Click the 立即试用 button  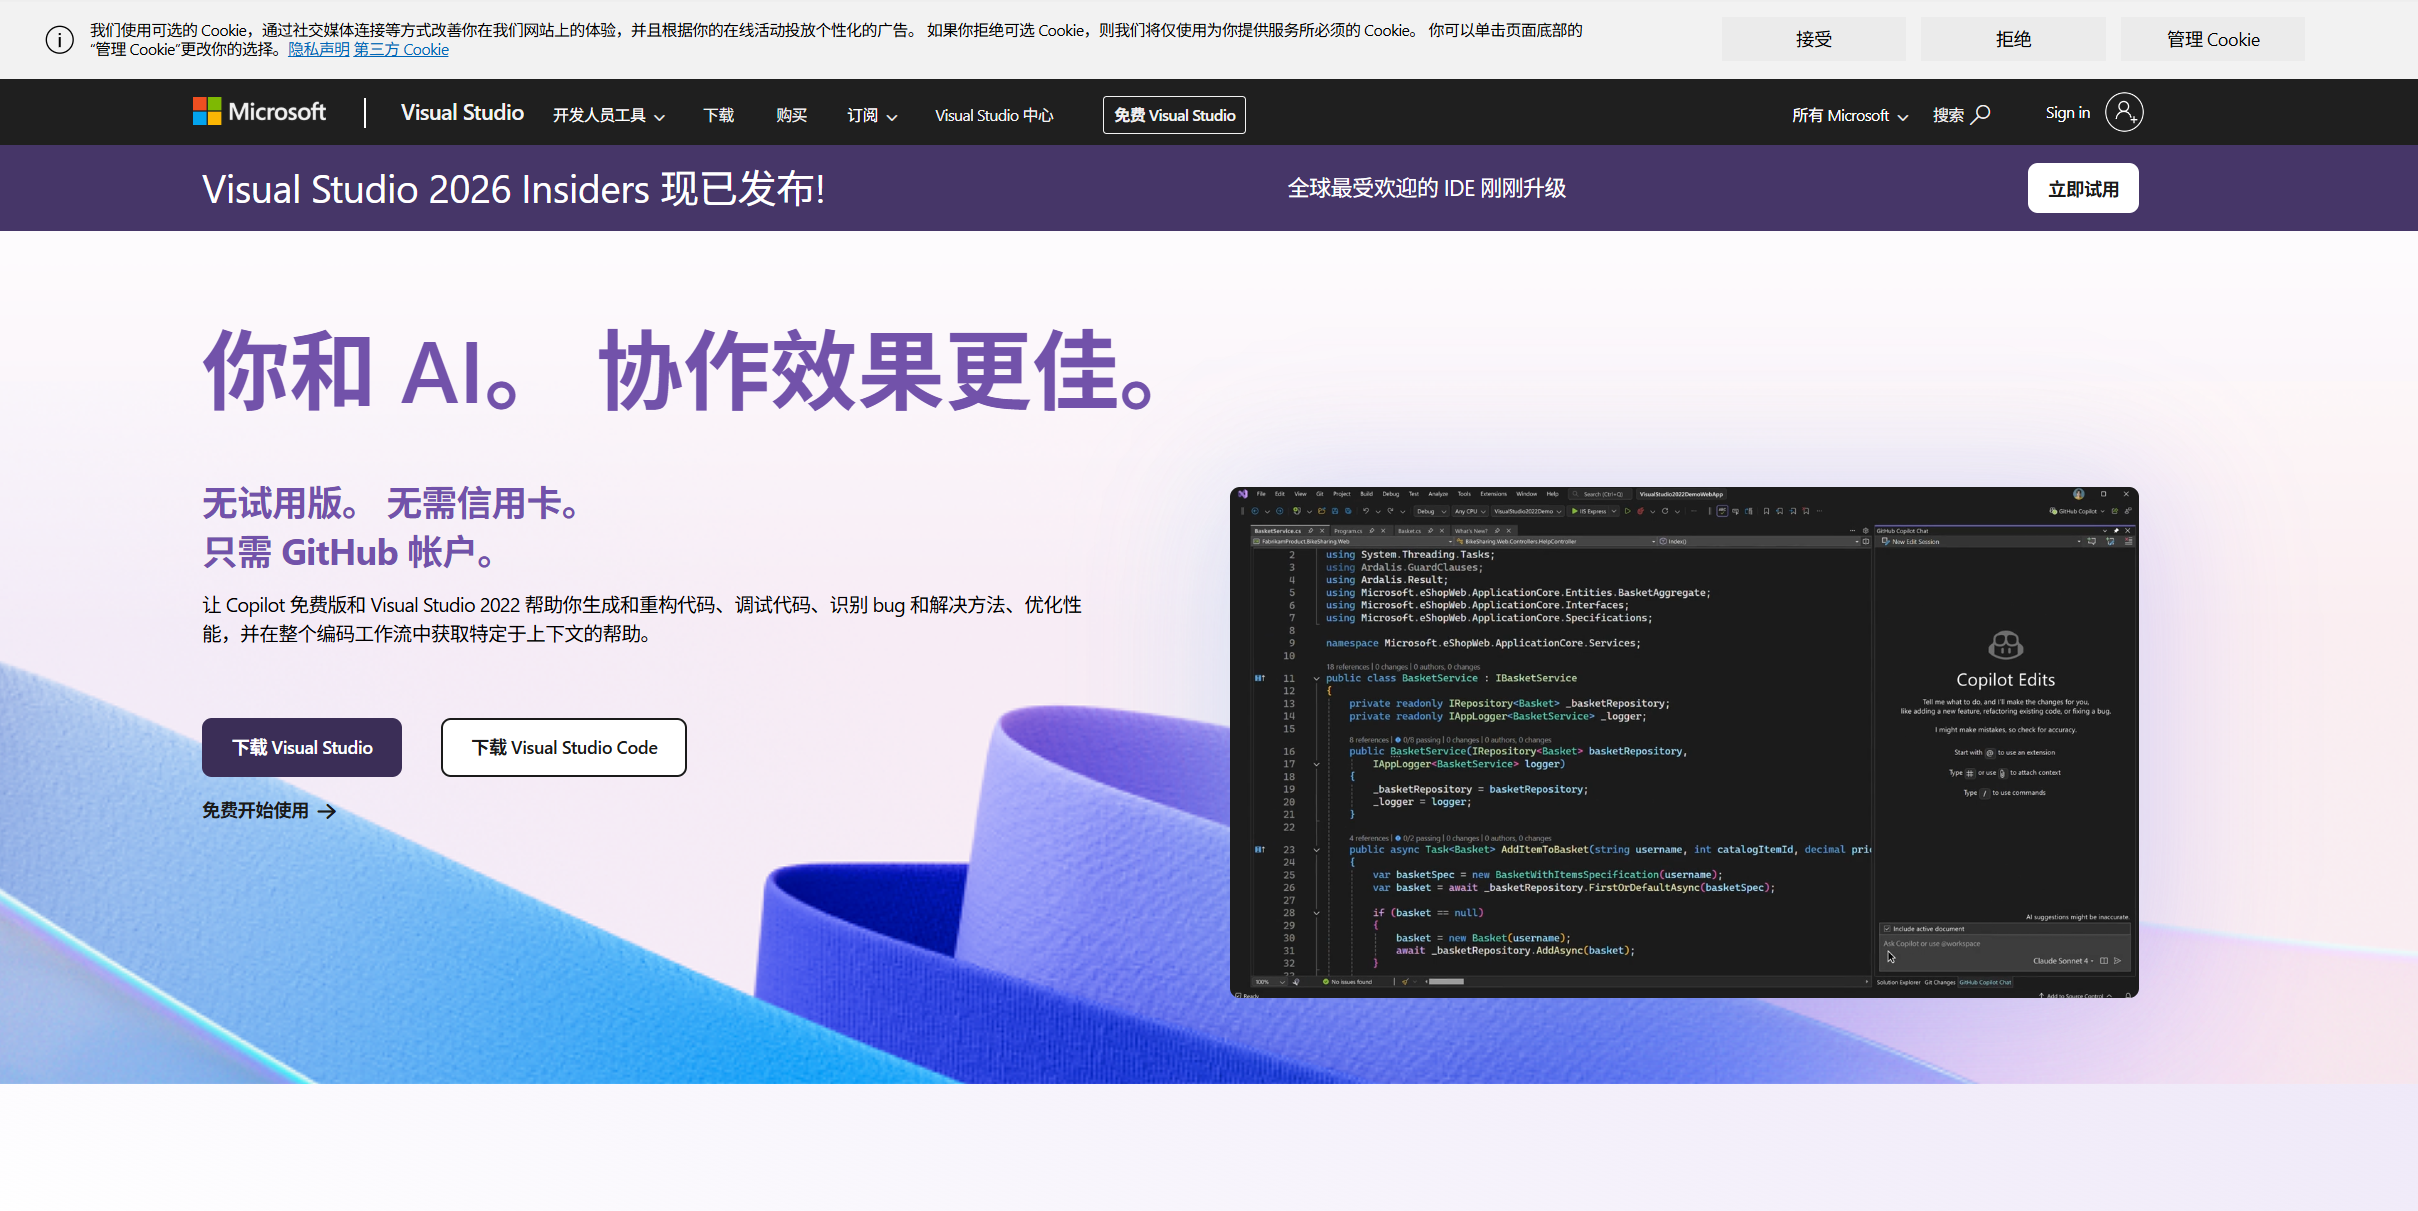[2083, 187]
